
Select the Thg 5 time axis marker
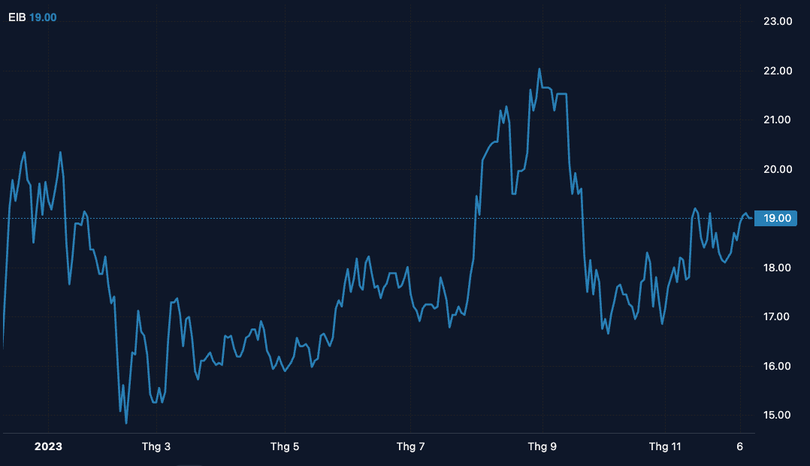click(x=283, y=446)
